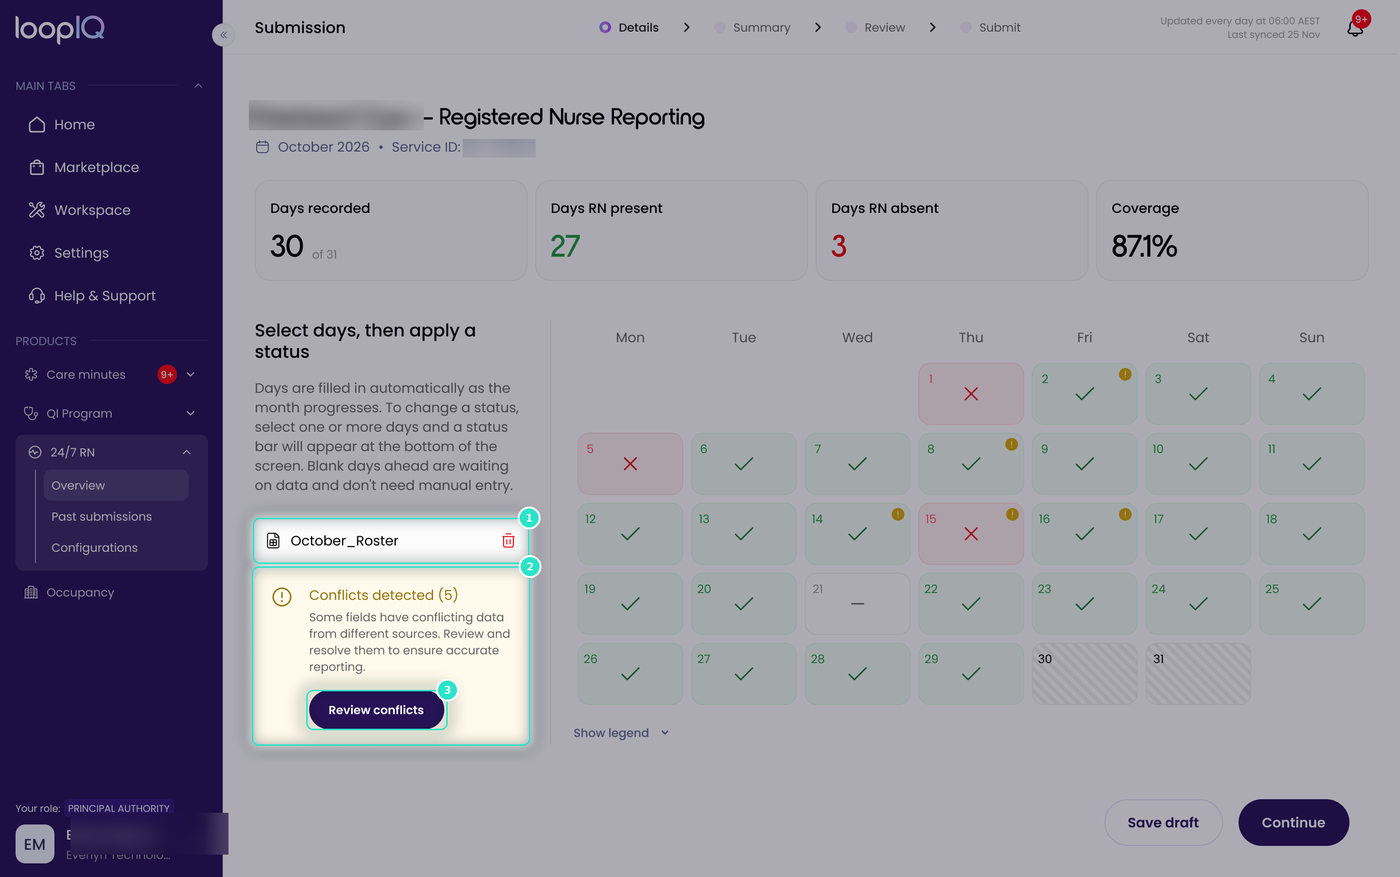1400x877 pixels.
Task: Click the Care minutes 9+ badge
Action: (x=167, y=375)
